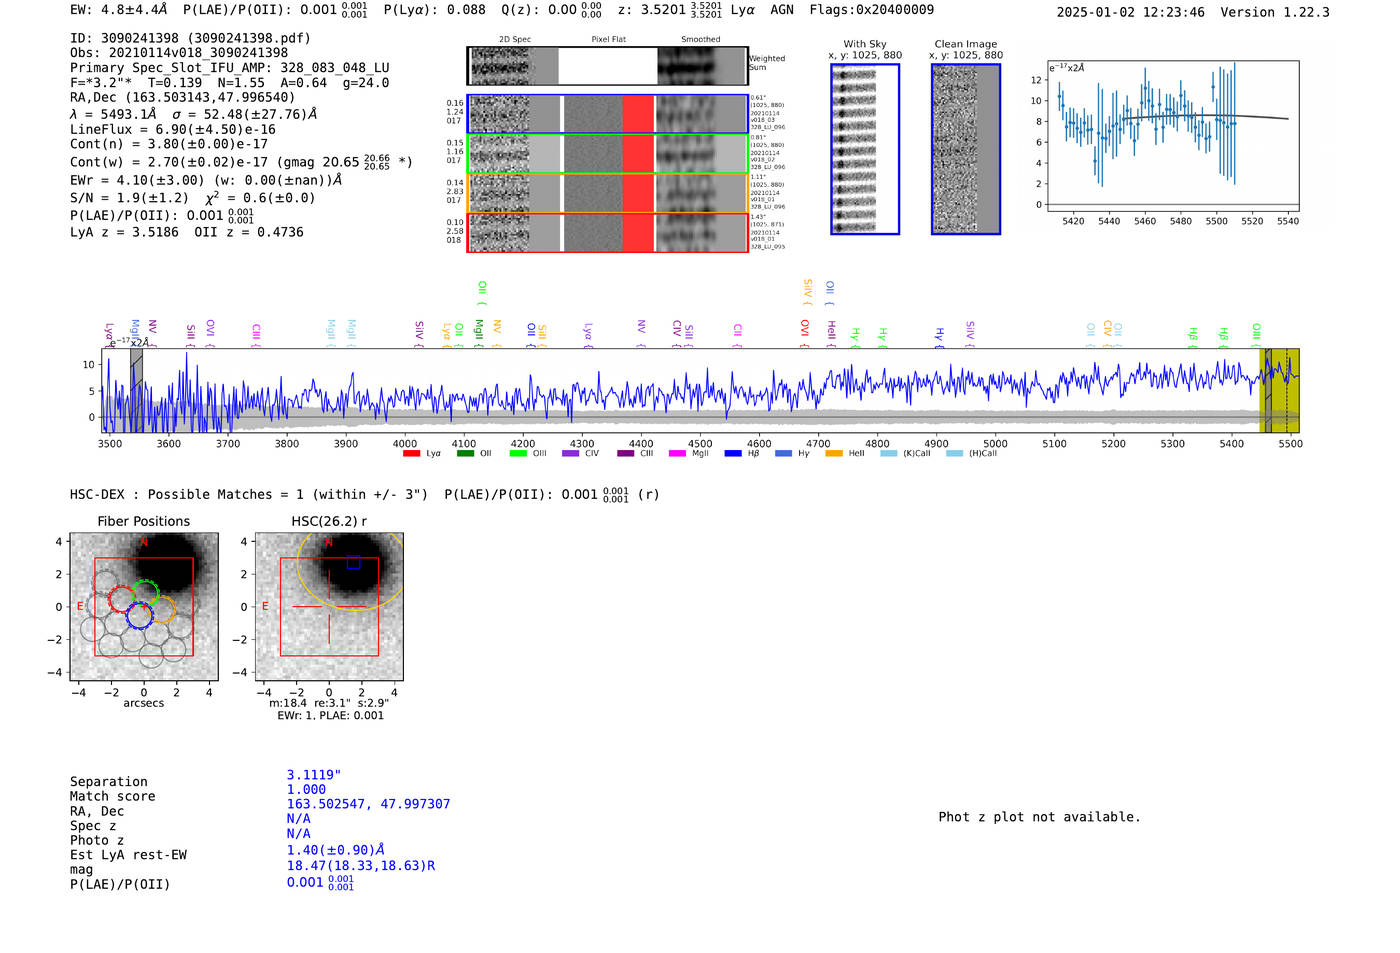Screen dimensions: 1400x953
Task: Click the Phot z plot not available message
Action: [1040, 817]
